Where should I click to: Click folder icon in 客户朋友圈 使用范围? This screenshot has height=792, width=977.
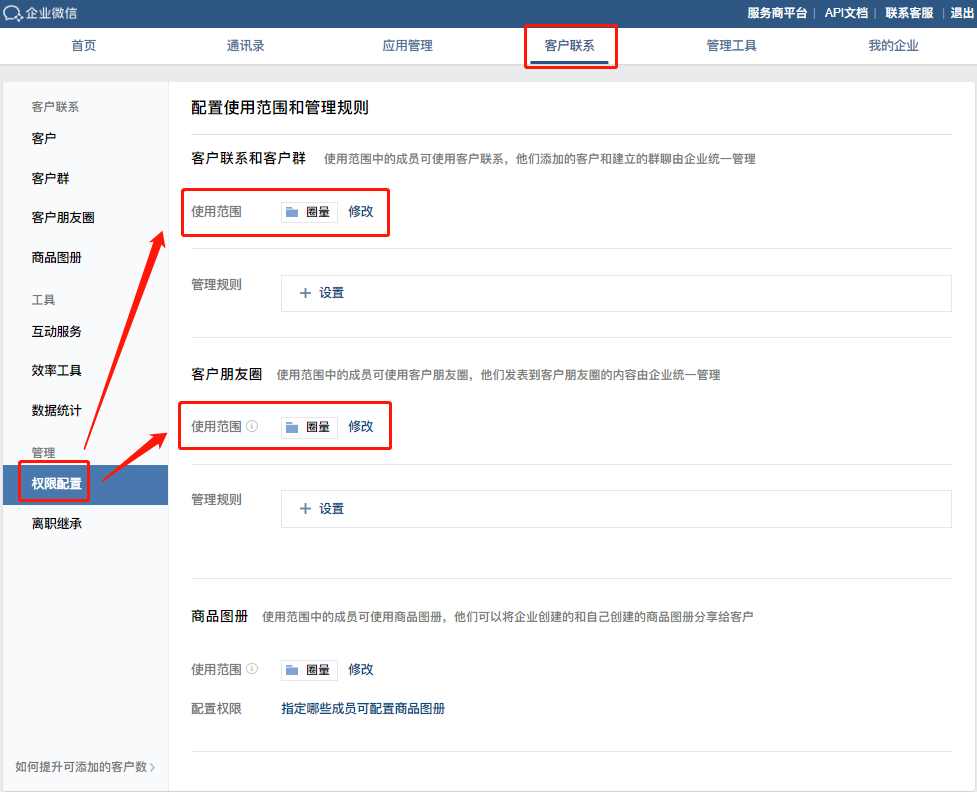click(292, 427)
